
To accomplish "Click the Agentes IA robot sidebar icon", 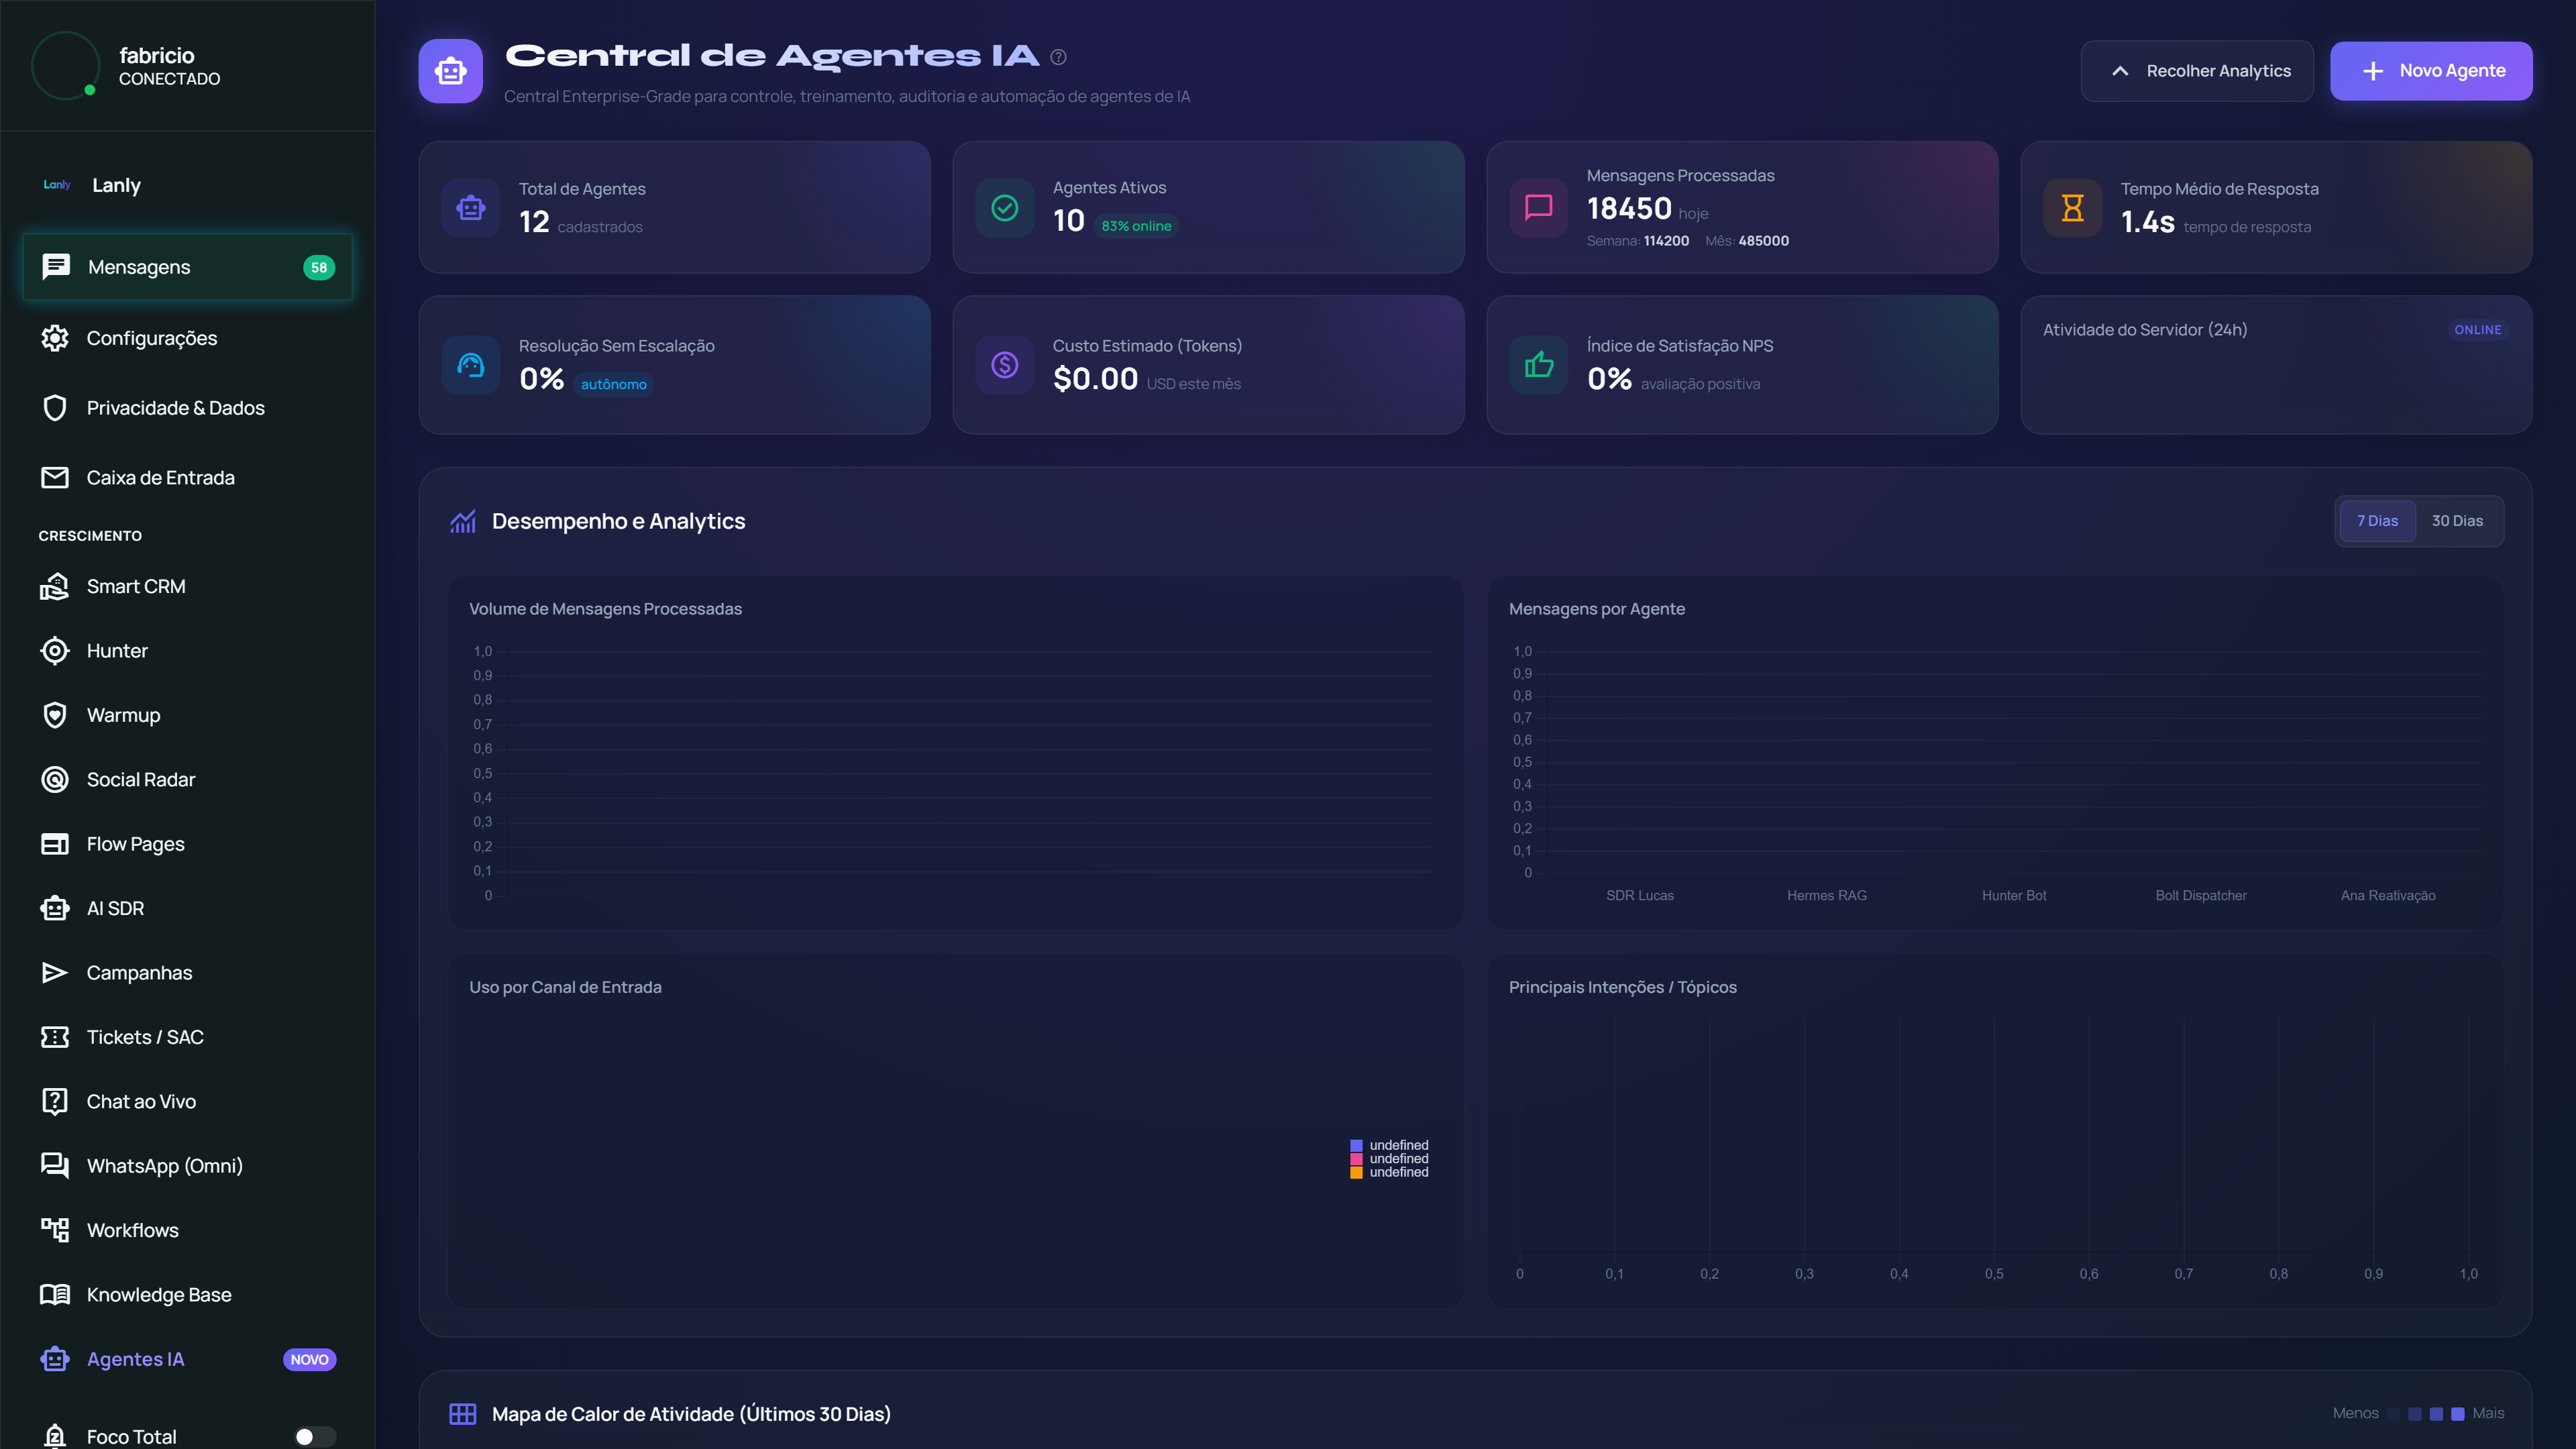I will pyautogui.click(x=55, y=1359).
